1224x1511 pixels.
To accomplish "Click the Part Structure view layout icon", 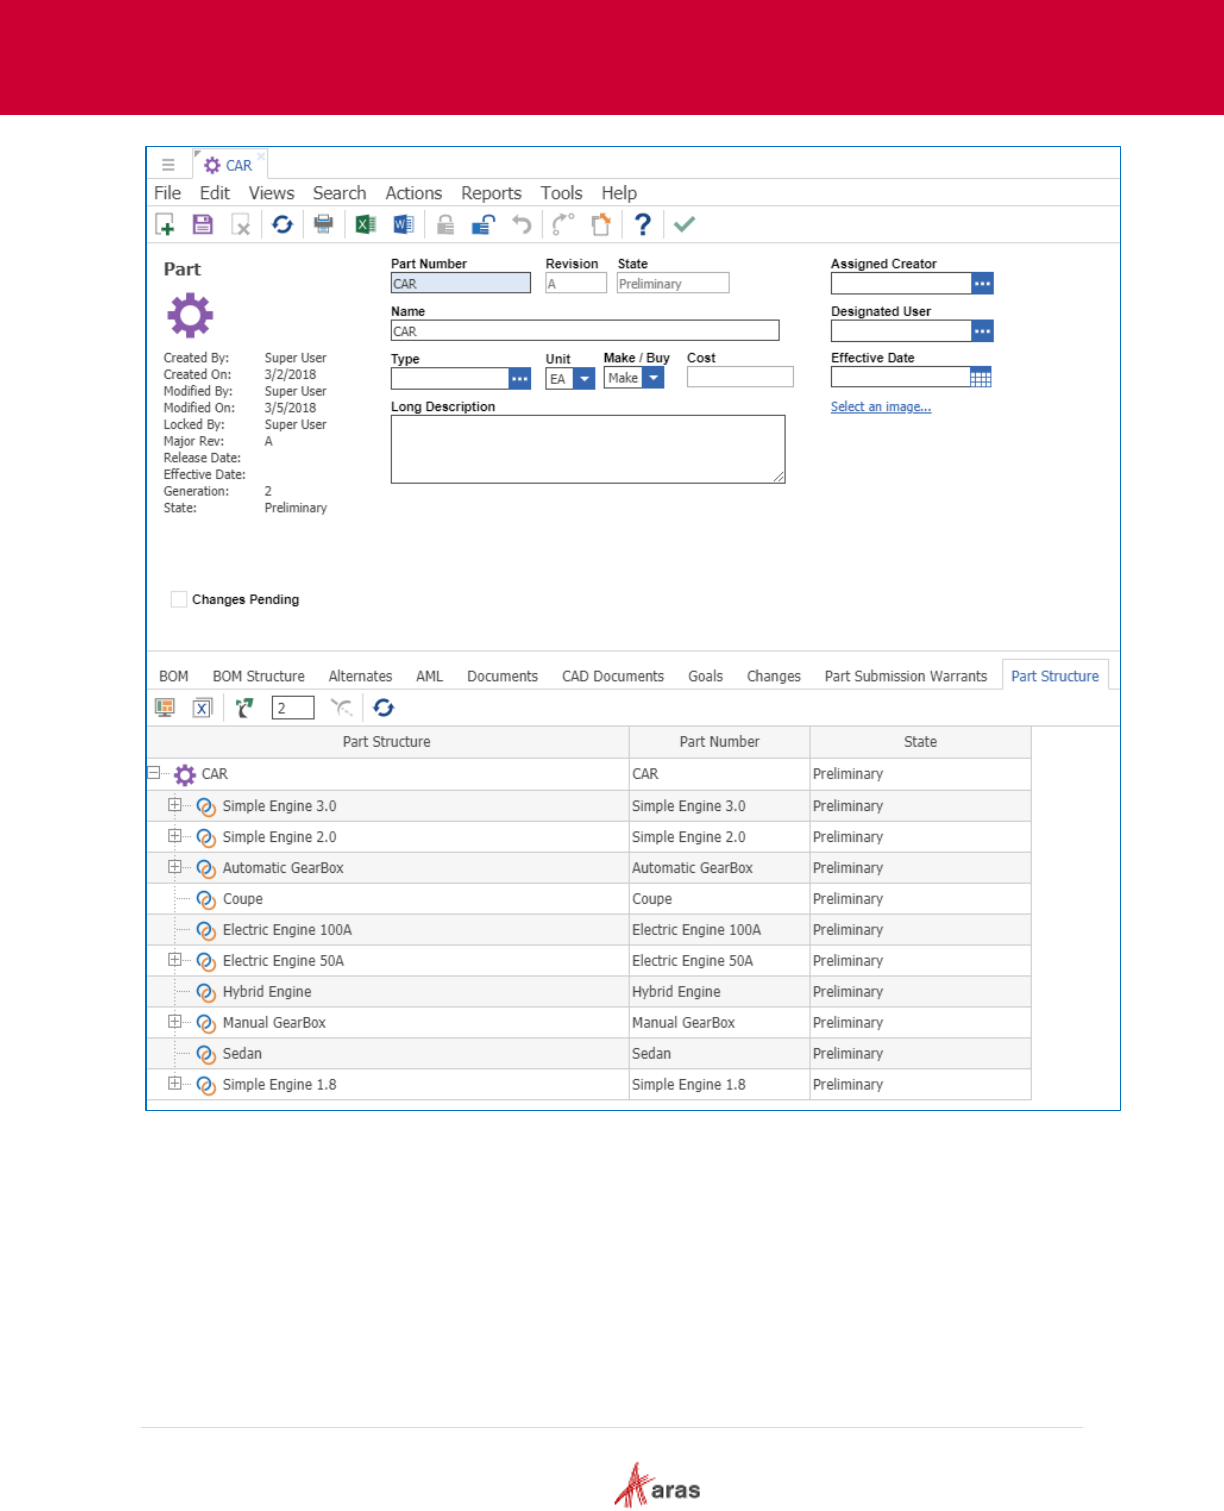I will [x=165, y=708].
